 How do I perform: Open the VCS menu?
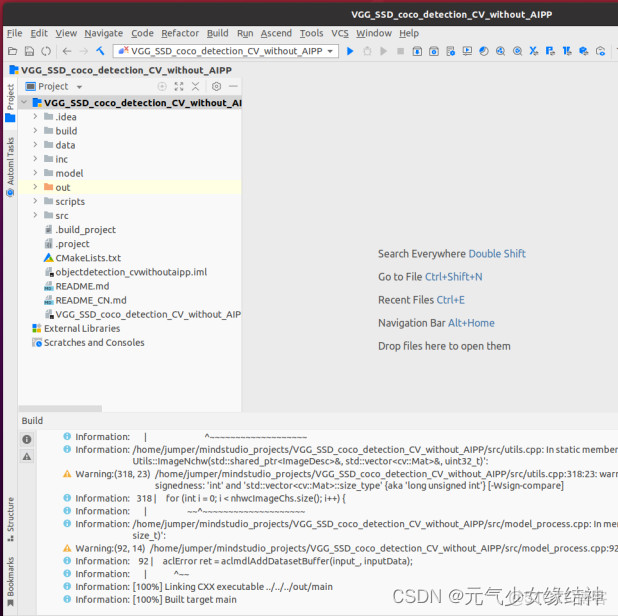(340, 33)
